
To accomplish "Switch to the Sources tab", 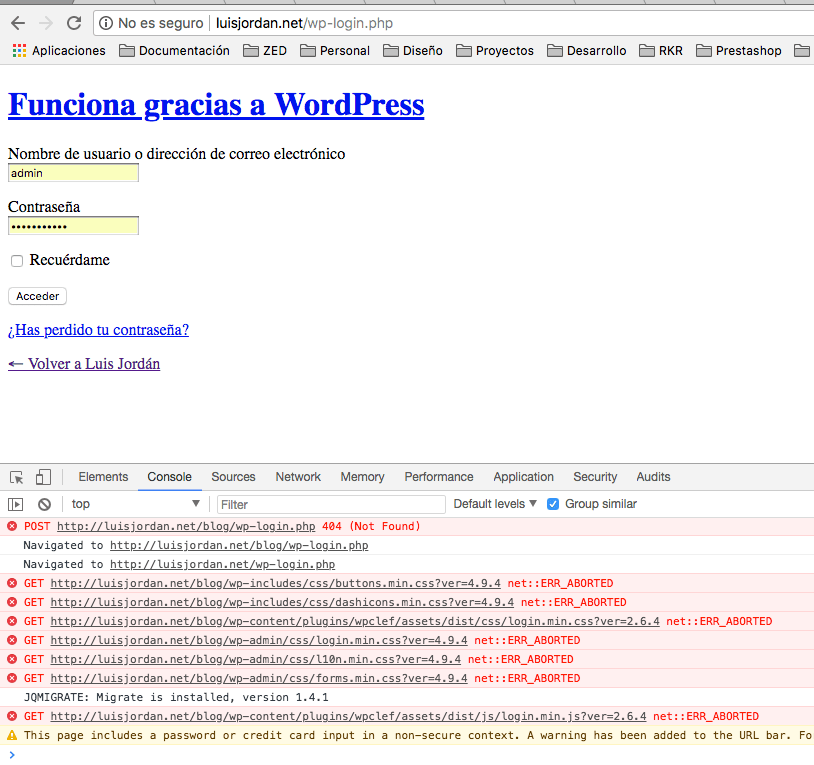I will click(233, 477).
